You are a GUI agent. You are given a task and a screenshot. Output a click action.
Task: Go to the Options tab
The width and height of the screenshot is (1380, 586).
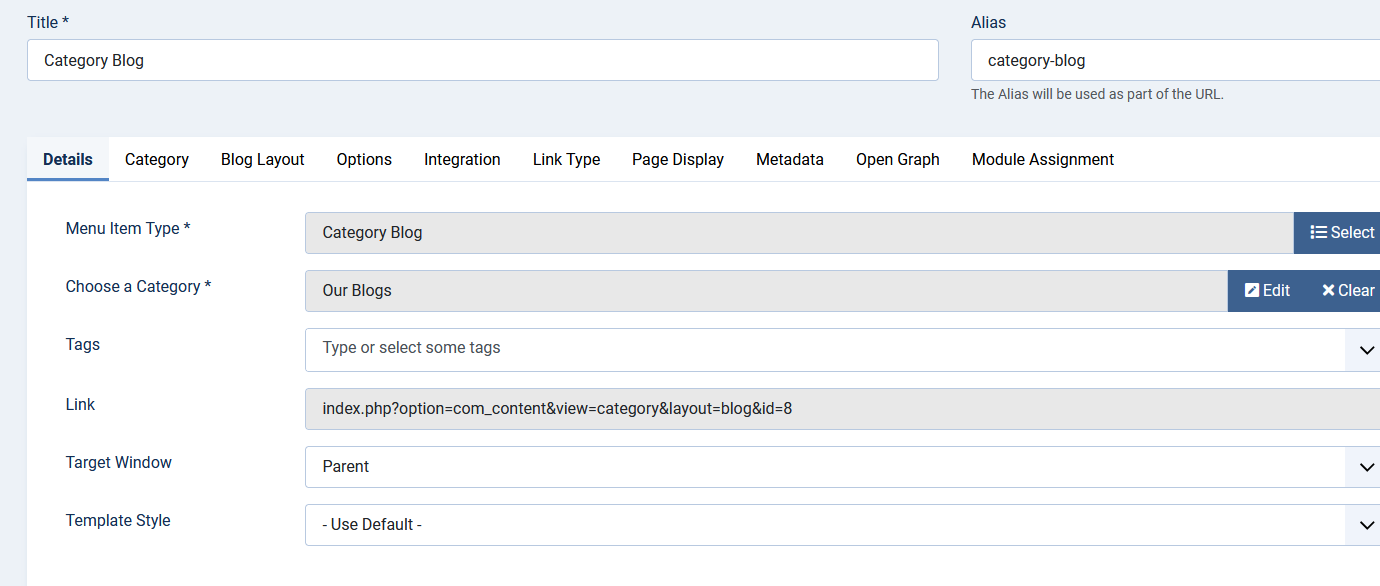[x=364, y=160]
